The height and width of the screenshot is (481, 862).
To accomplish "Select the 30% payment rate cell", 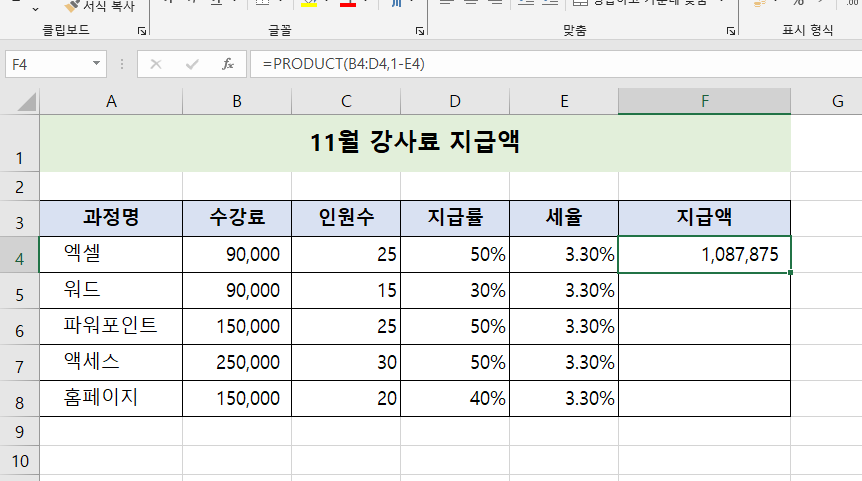I will pyautogui.click(x=455, y=291).
